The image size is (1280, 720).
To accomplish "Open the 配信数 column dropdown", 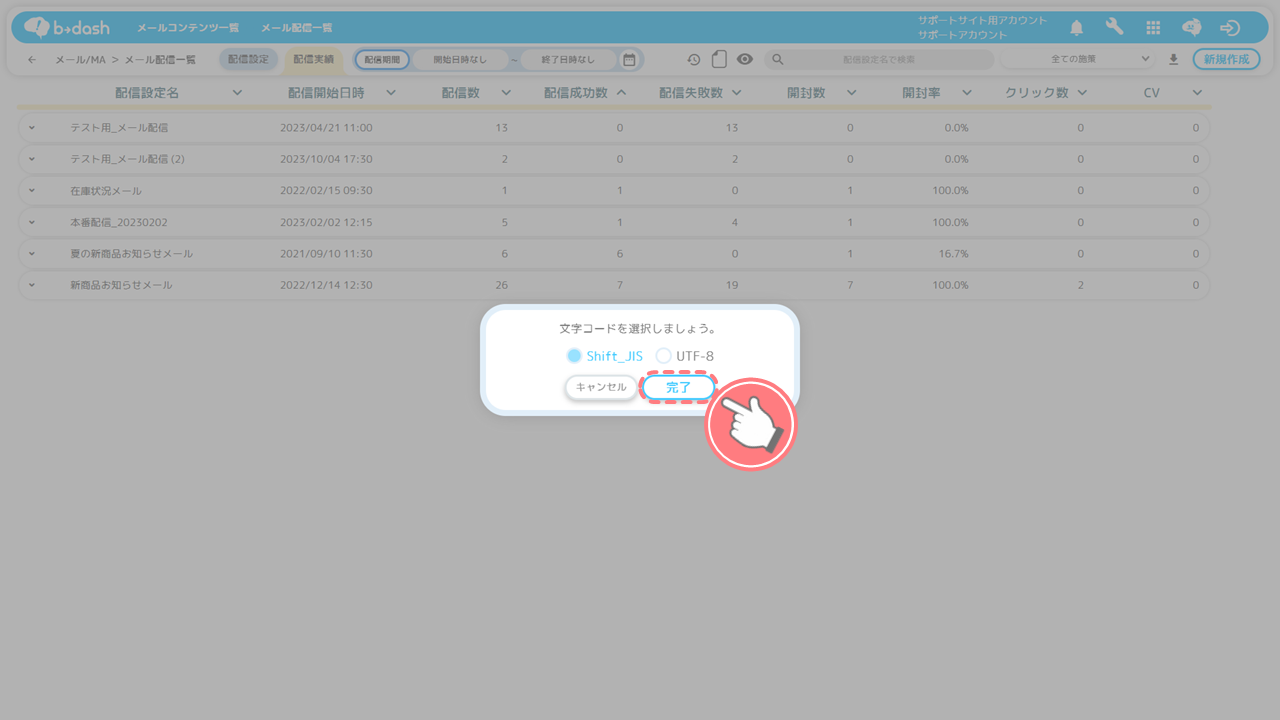I will 506,93.
